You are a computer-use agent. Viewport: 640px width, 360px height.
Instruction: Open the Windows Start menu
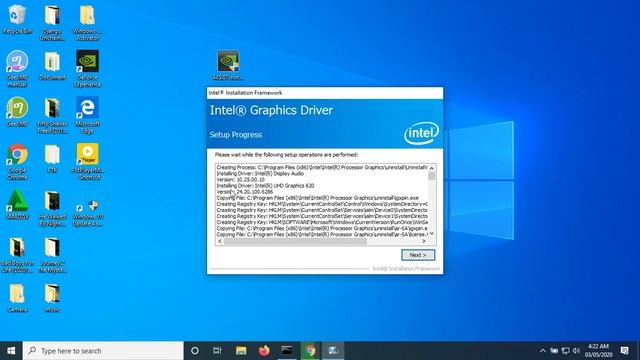click(x=11, y=351)
